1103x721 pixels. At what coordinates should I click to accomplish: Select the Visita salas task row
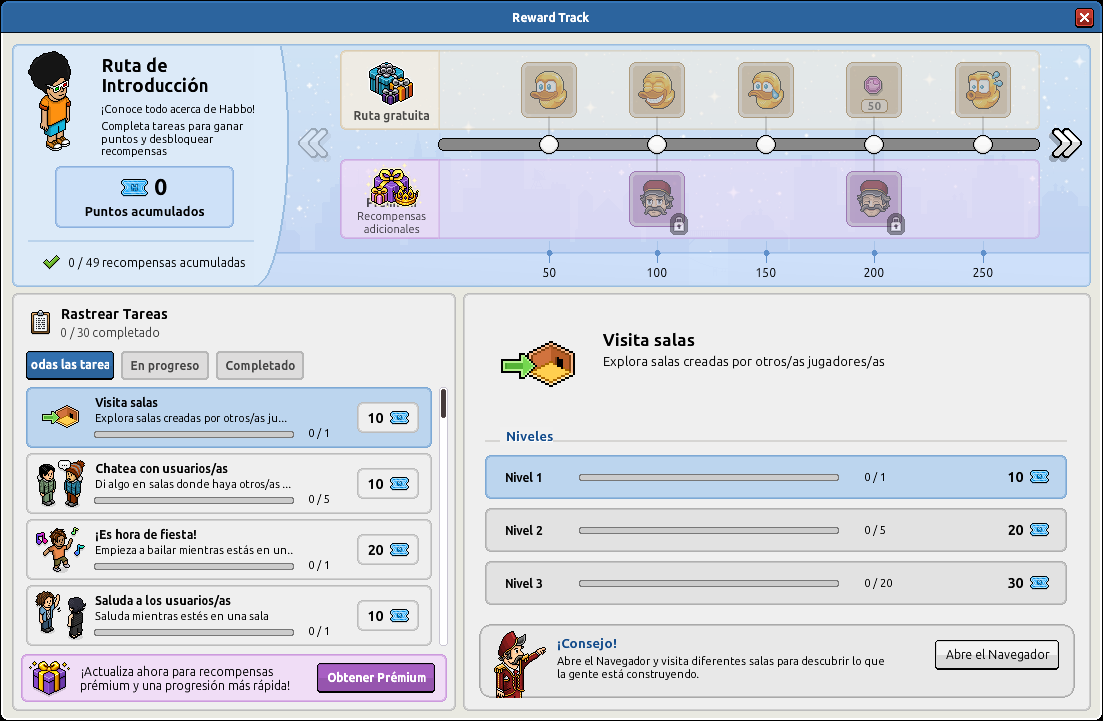[229, 417]
